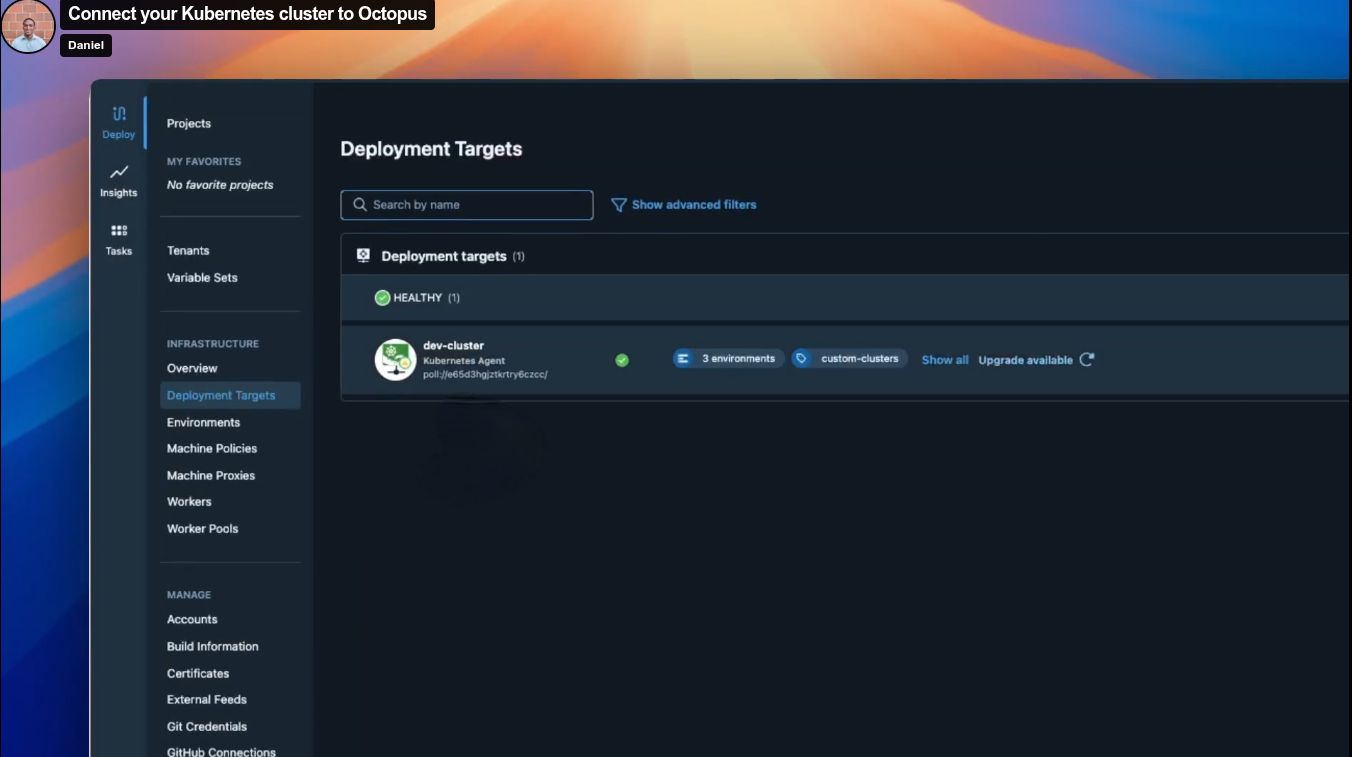Image resolution: width=1352 pixels, height=757 pixels.
Task: Click the 'MY FAVORITES' section label
Action: coord(204,162)
